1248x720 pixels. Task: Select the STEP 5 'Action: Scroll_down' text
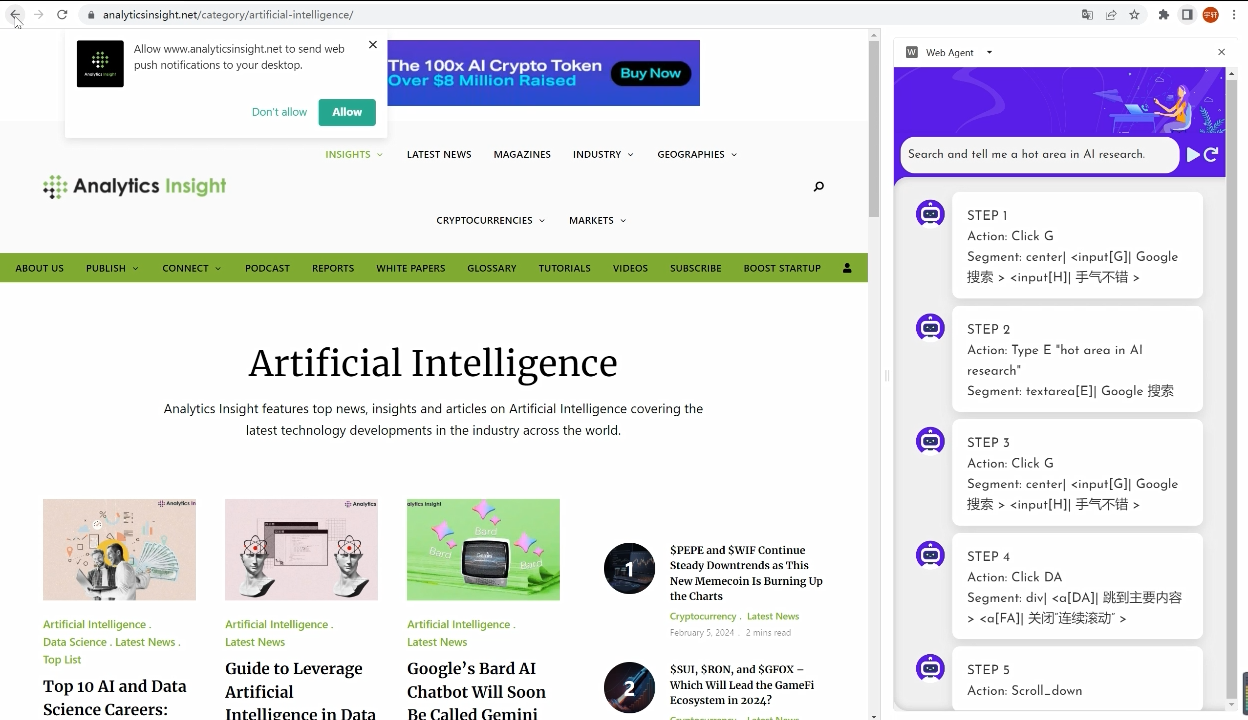click(1025, 691)
